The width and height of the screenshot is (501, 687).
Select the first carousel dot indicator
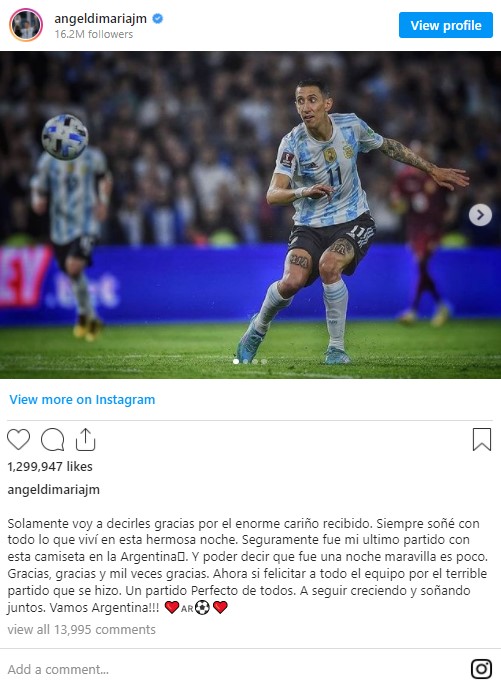236,361
